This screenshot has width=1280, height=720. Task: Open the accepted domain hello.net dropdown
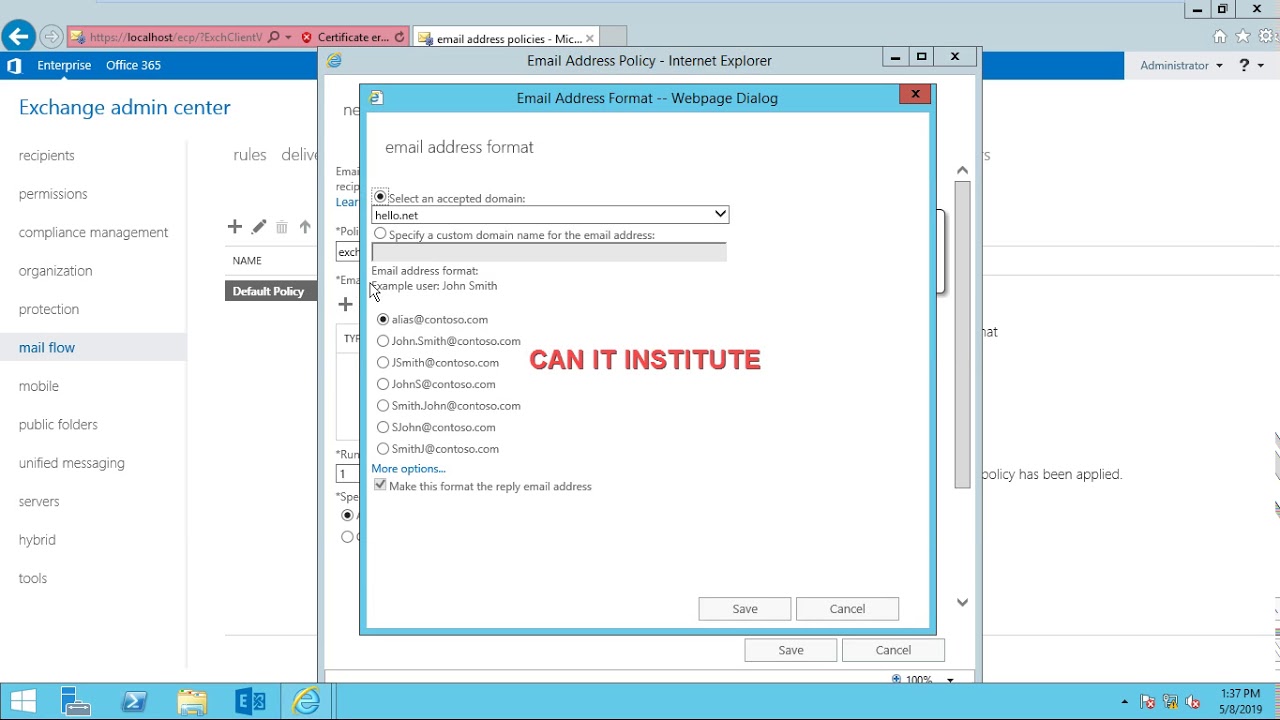pos(550,215)
